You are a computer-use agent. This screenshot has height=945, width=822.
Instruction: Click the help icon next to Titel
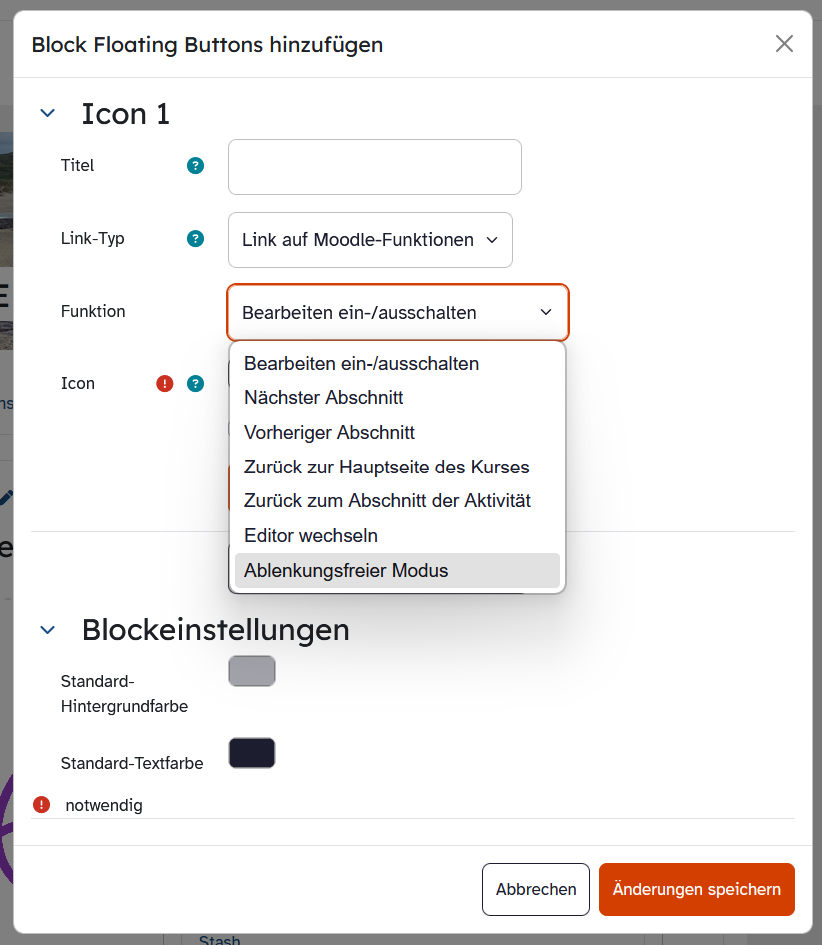coord(196,166)
